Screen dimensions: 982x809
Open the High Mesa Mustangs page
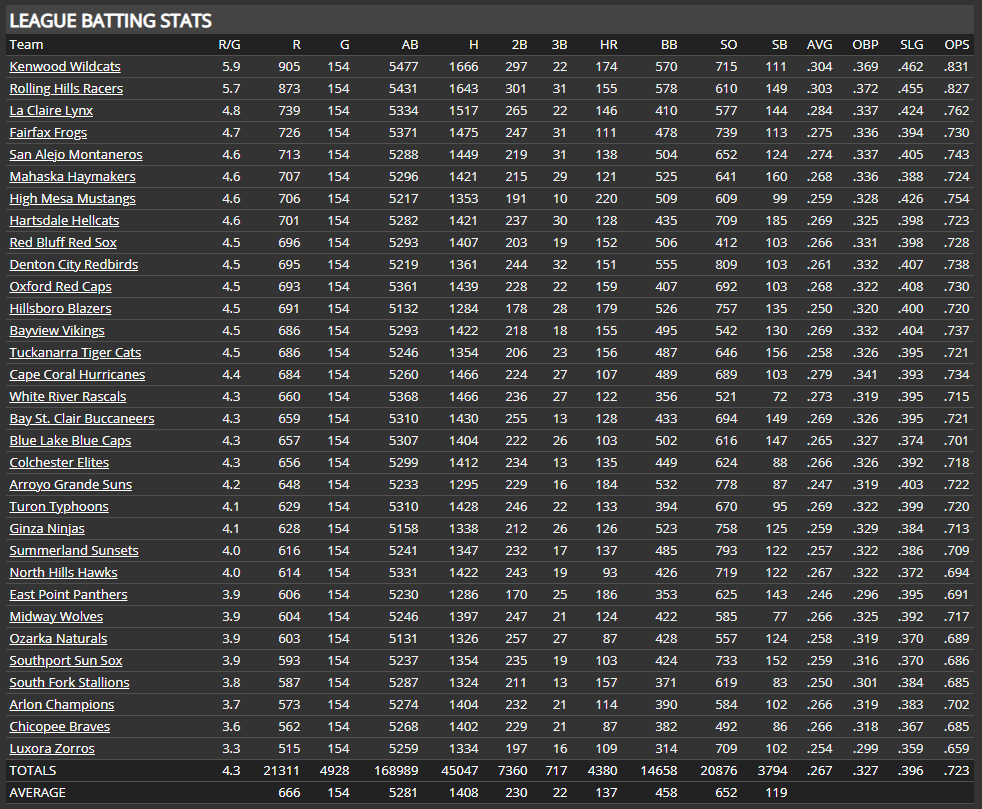(x=72, y=198)
